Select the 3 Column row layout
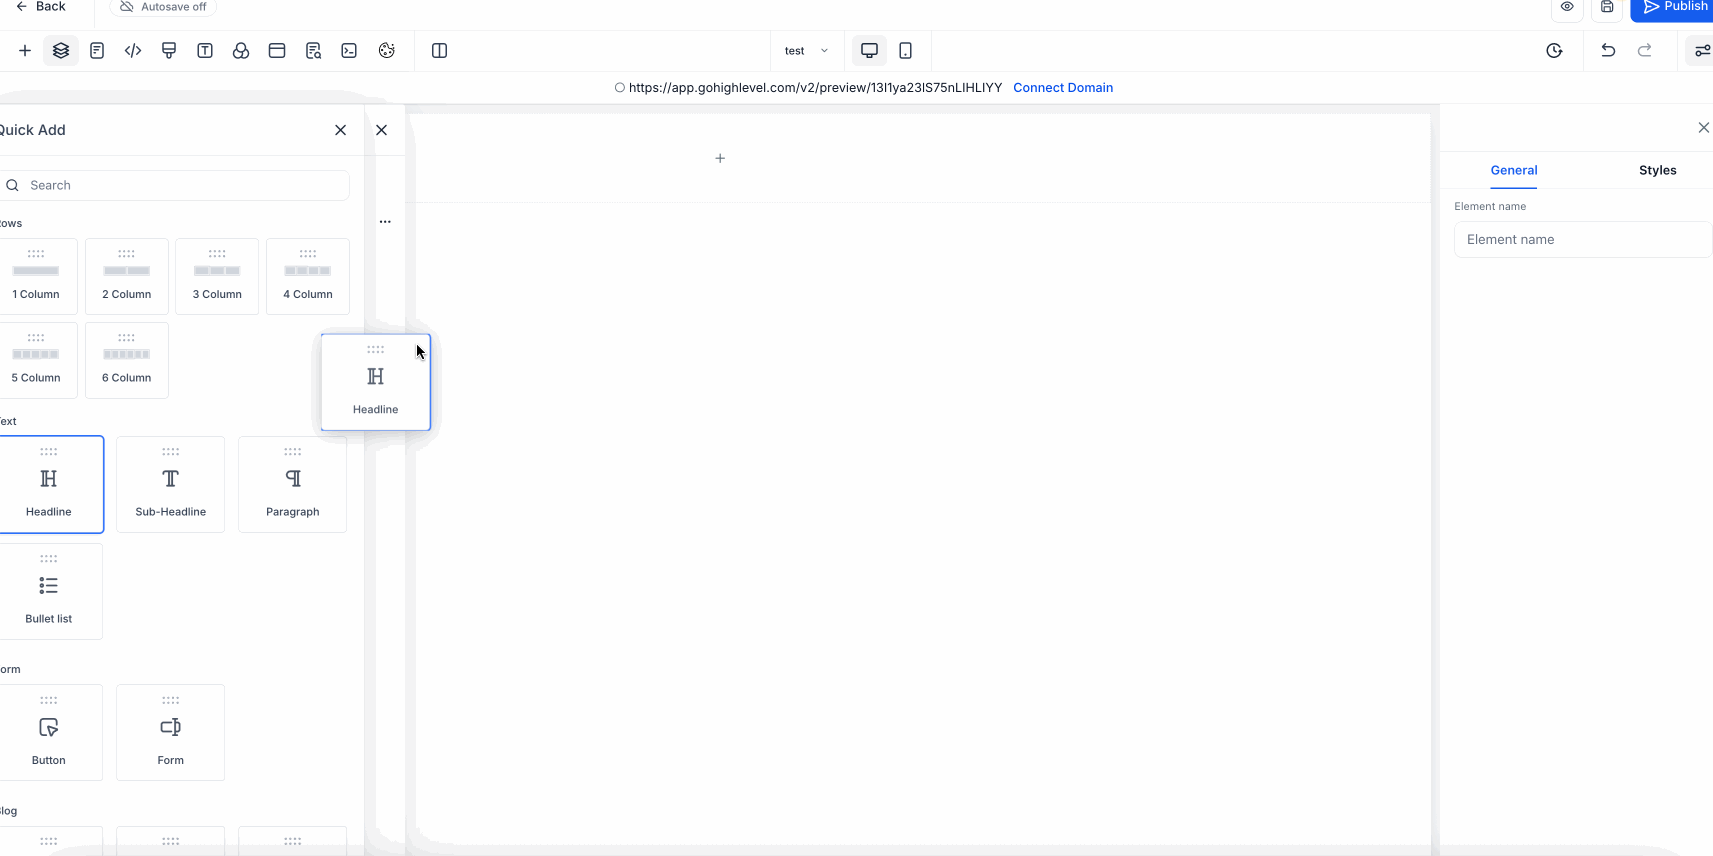This screenshot has height=856, width=1713. click(x=217, y=276)
